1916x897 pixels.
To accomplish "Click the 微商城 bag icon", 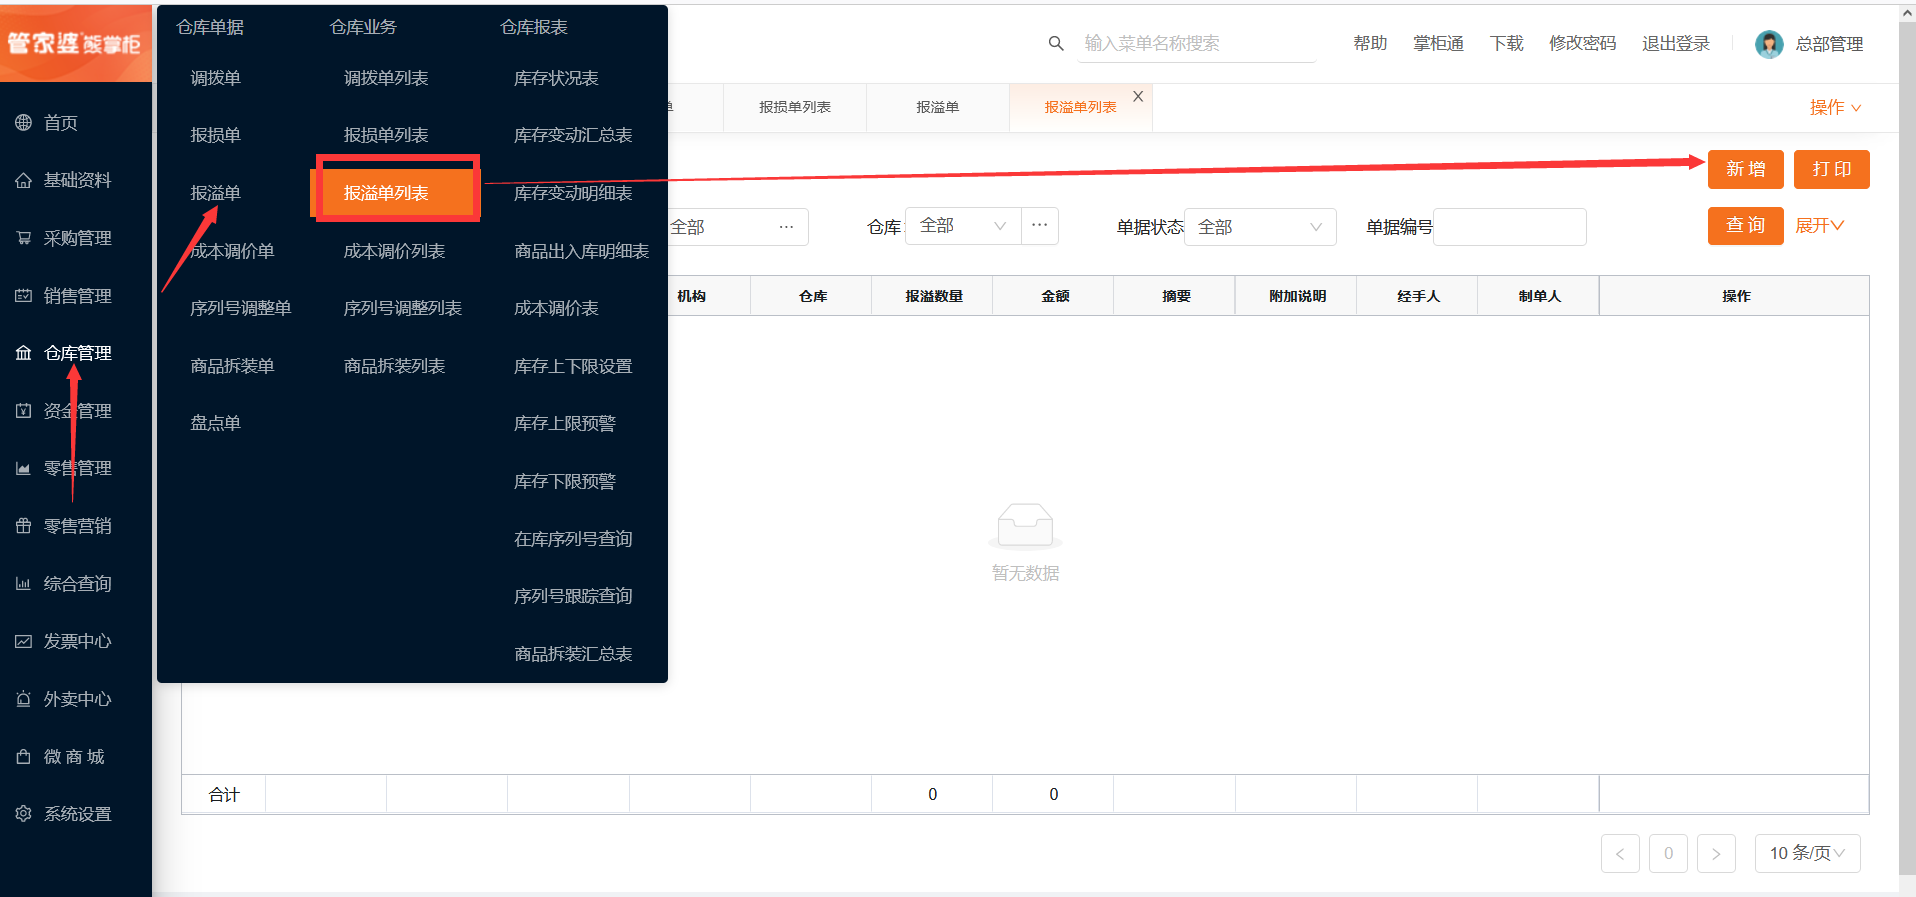I will point(23,757).
